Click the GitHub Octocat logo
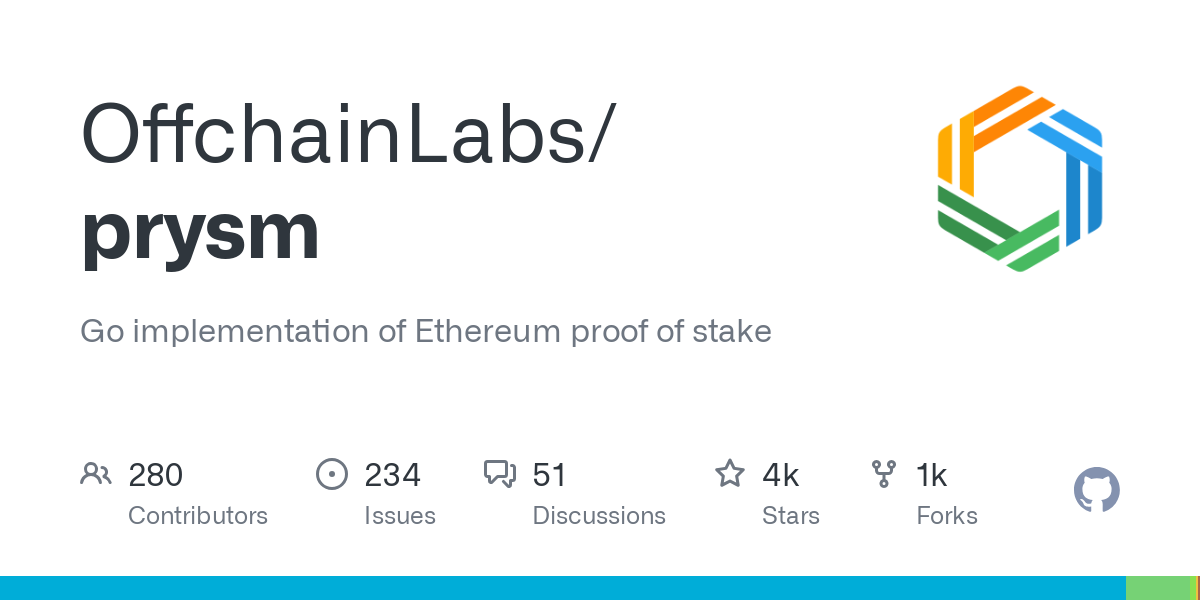1200x600 pixels. click(x=1097, y=491)
